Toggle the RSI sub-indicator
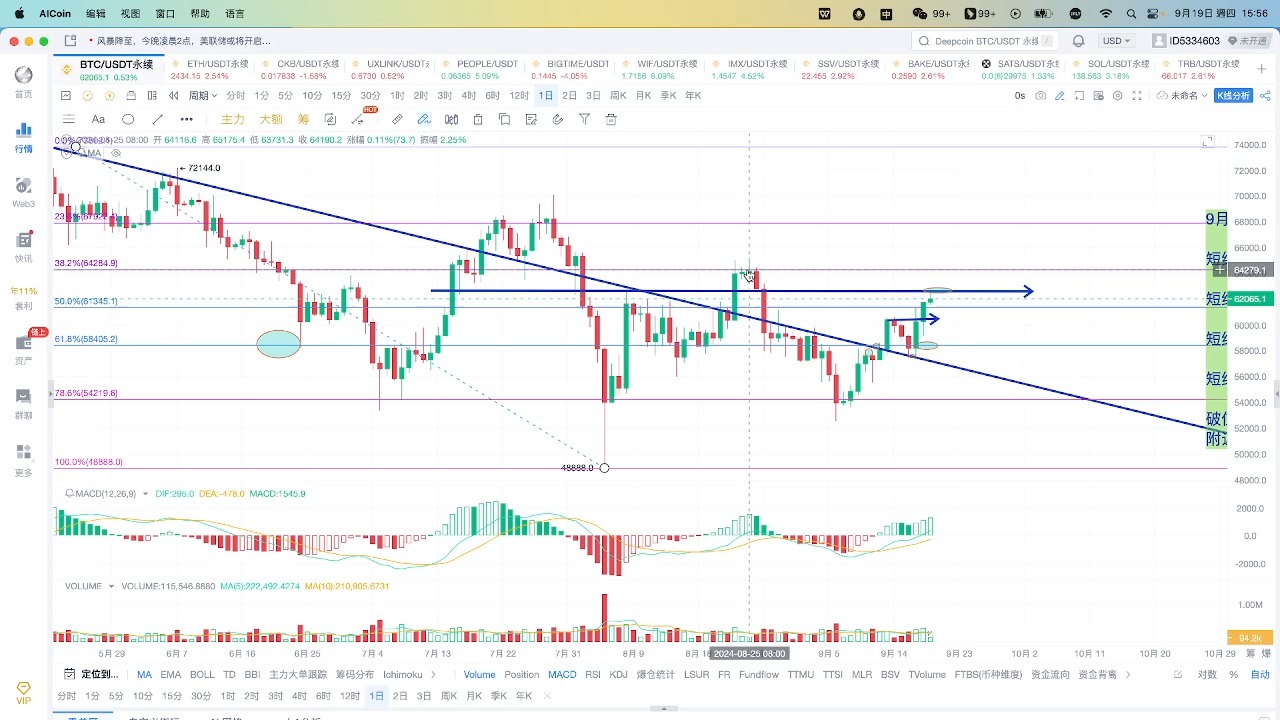1280x720 pixels. click(593, 675)
